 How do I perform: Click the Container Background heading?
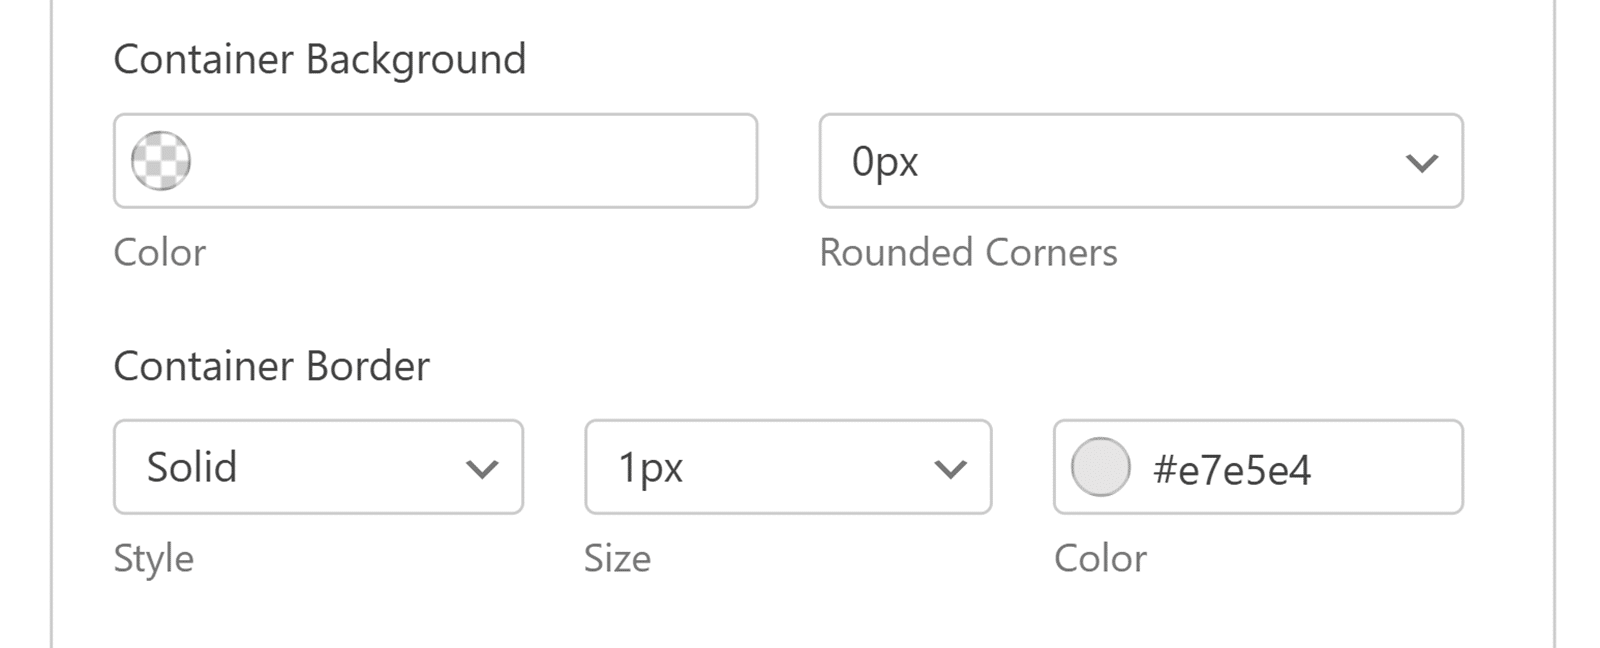coord(320,58)
